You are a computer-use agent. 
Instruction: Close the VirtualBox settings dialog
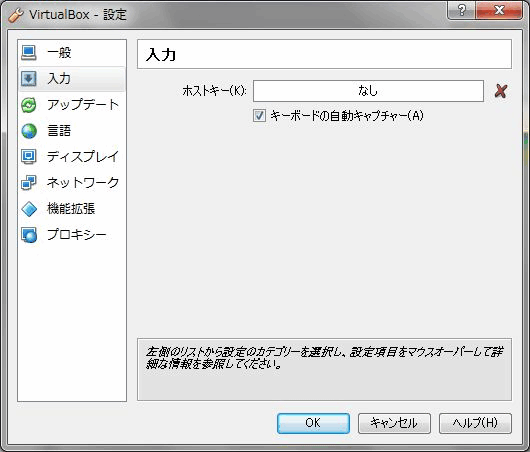click(x=499, y=10)
